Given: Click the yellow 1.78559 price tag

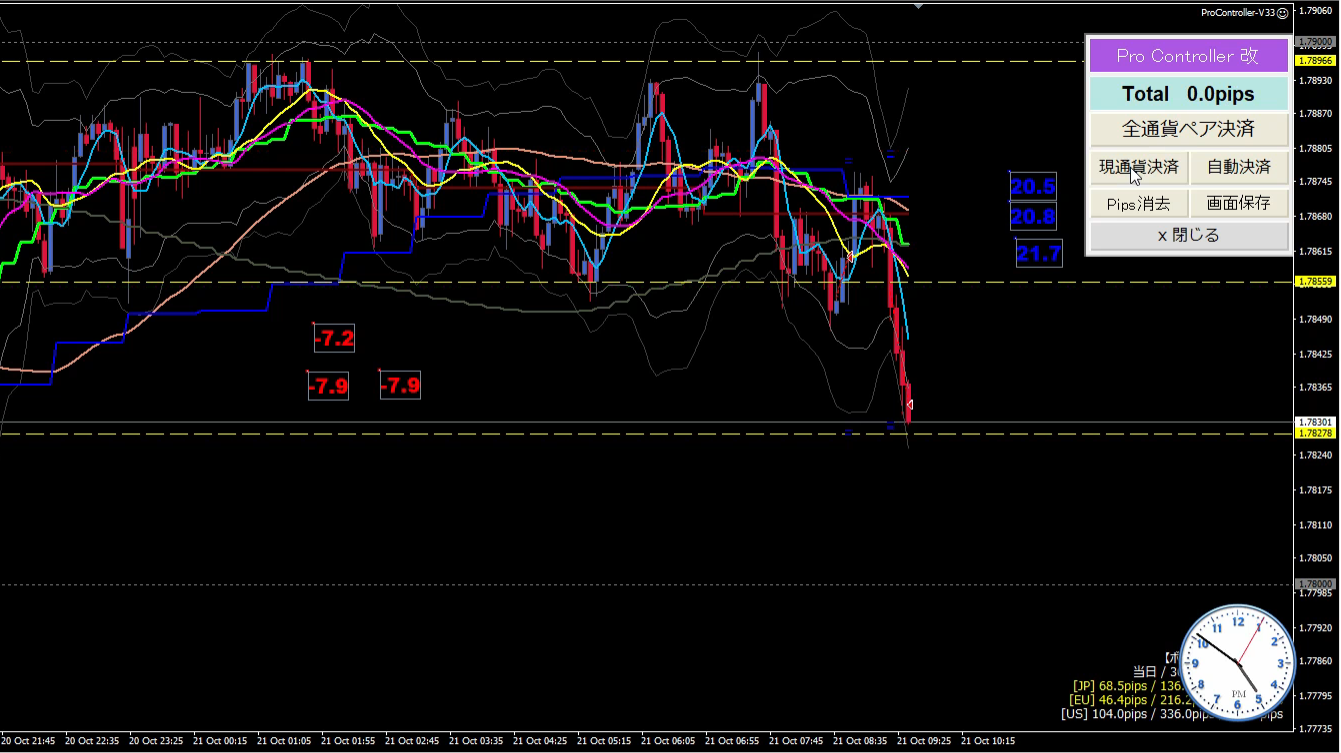Looking at the screenshot, I should click(1314, 282).
